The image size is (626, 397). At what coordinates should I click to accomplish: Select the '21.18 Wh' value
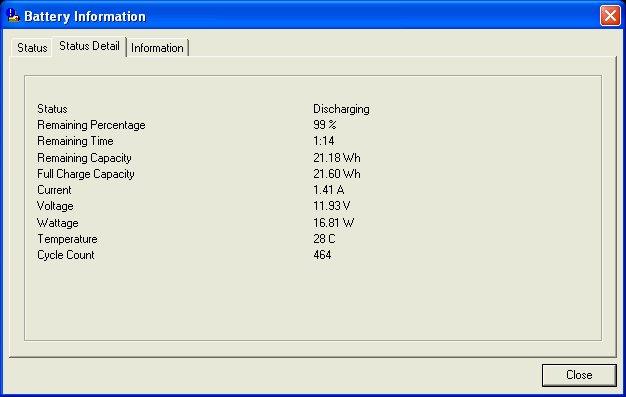pyautogui.click(x=337, y=158)
